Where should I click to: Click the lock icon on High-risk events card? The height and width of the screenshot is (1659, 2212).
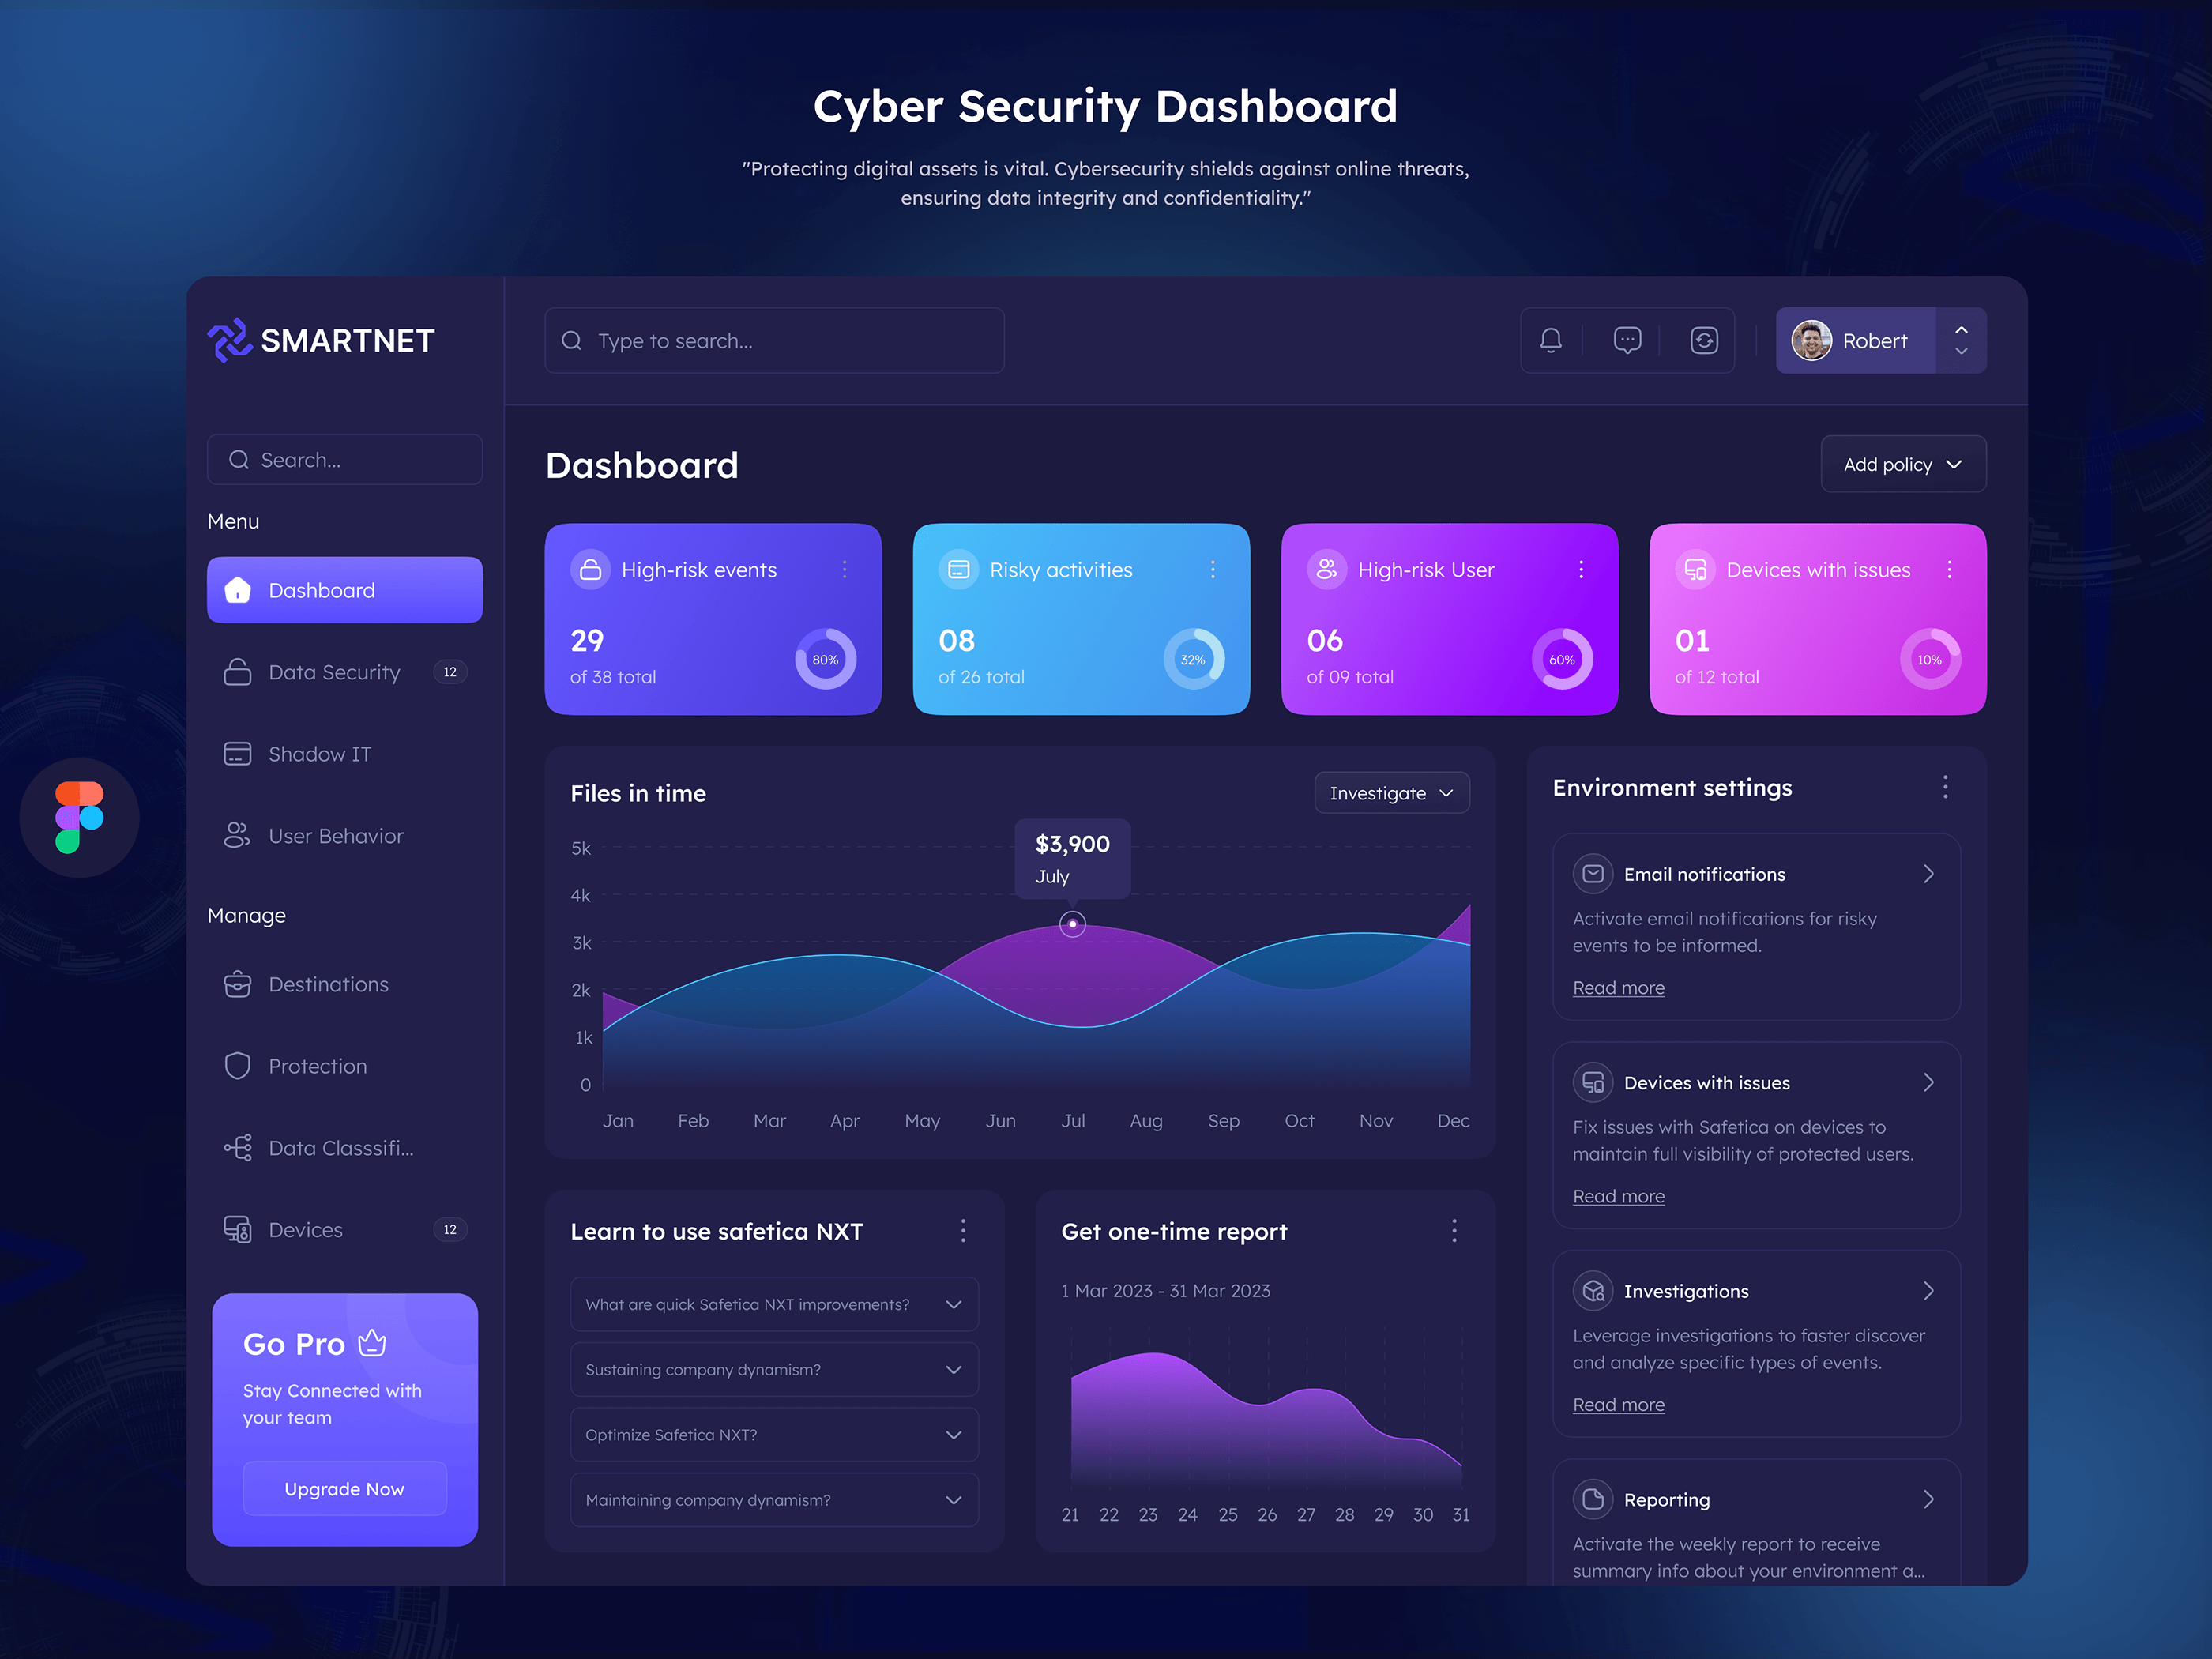coord(590,569)
